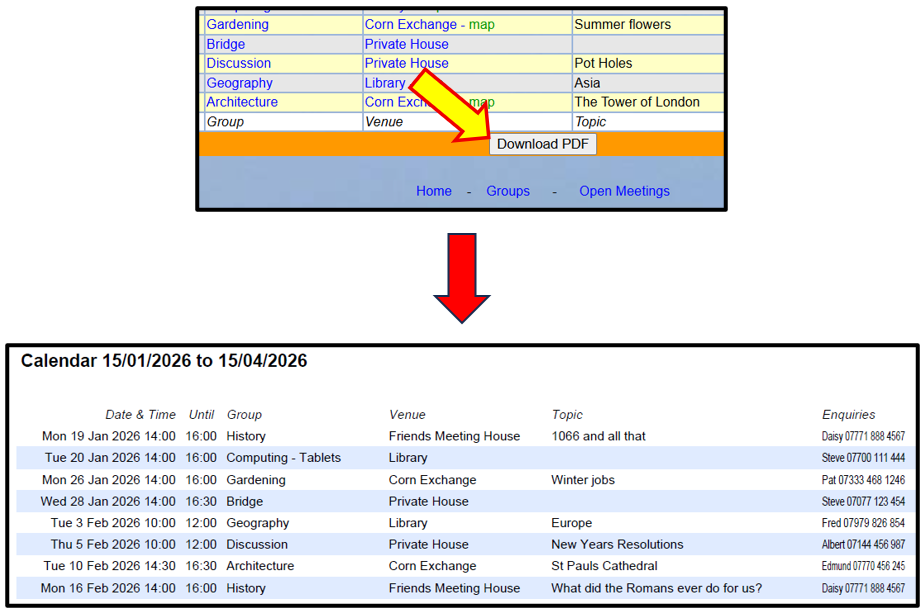Open Corn Exchange venue in Gardening row
Image resolution: width=923 pixels, height=612 pixels.
pyautogui.click(x=410, y=25)
